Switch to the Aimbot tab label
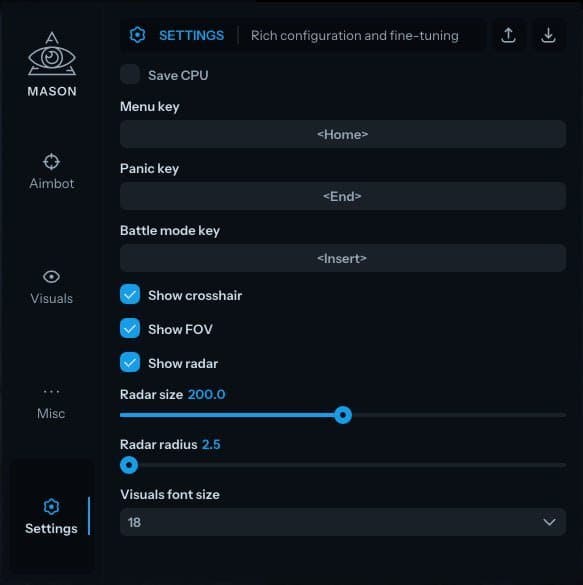Screen dimensions: 583x585 [x=52, y=184]
